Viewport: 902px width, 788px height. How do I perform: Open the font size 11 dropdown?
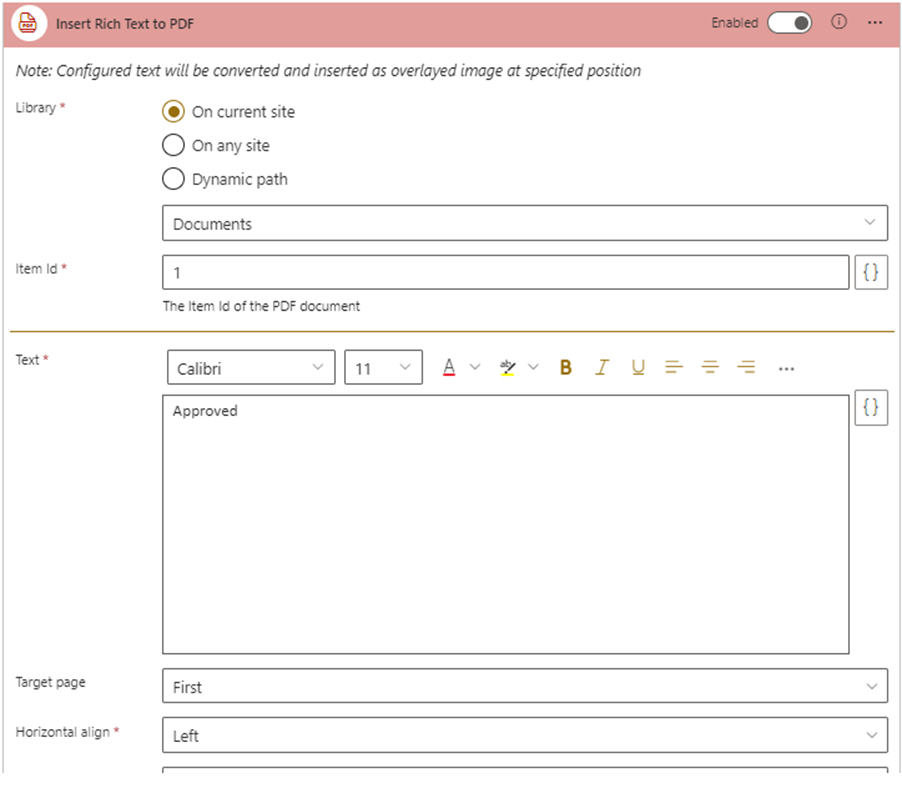pyautogui.click(x=383, y=368)
